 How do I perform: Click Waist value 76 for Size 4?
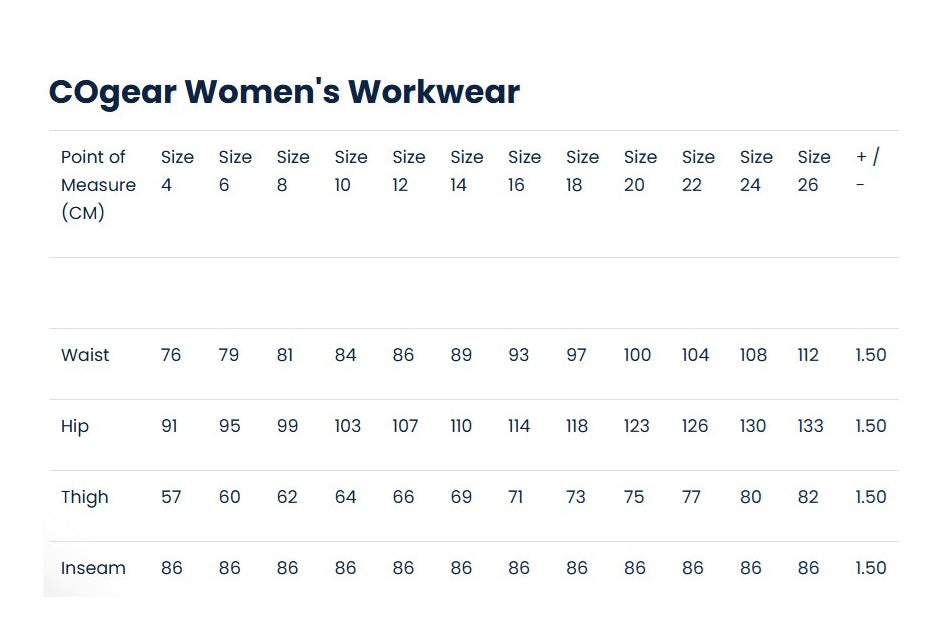pyautogui.click(x=171, y=355)
